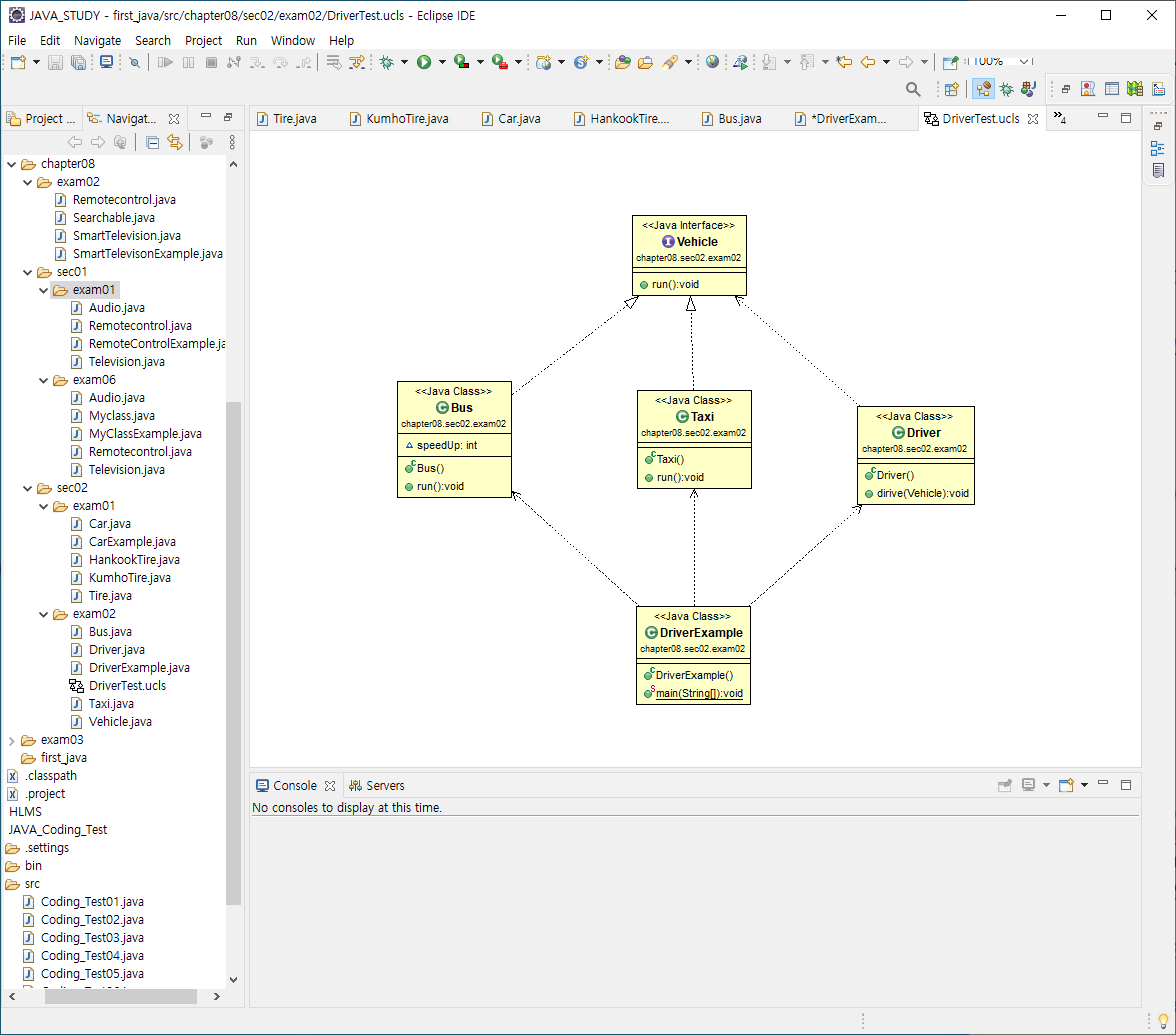Open the Navigate menu
Viewport: 1176px width, 1035px height.
[98, 40]
